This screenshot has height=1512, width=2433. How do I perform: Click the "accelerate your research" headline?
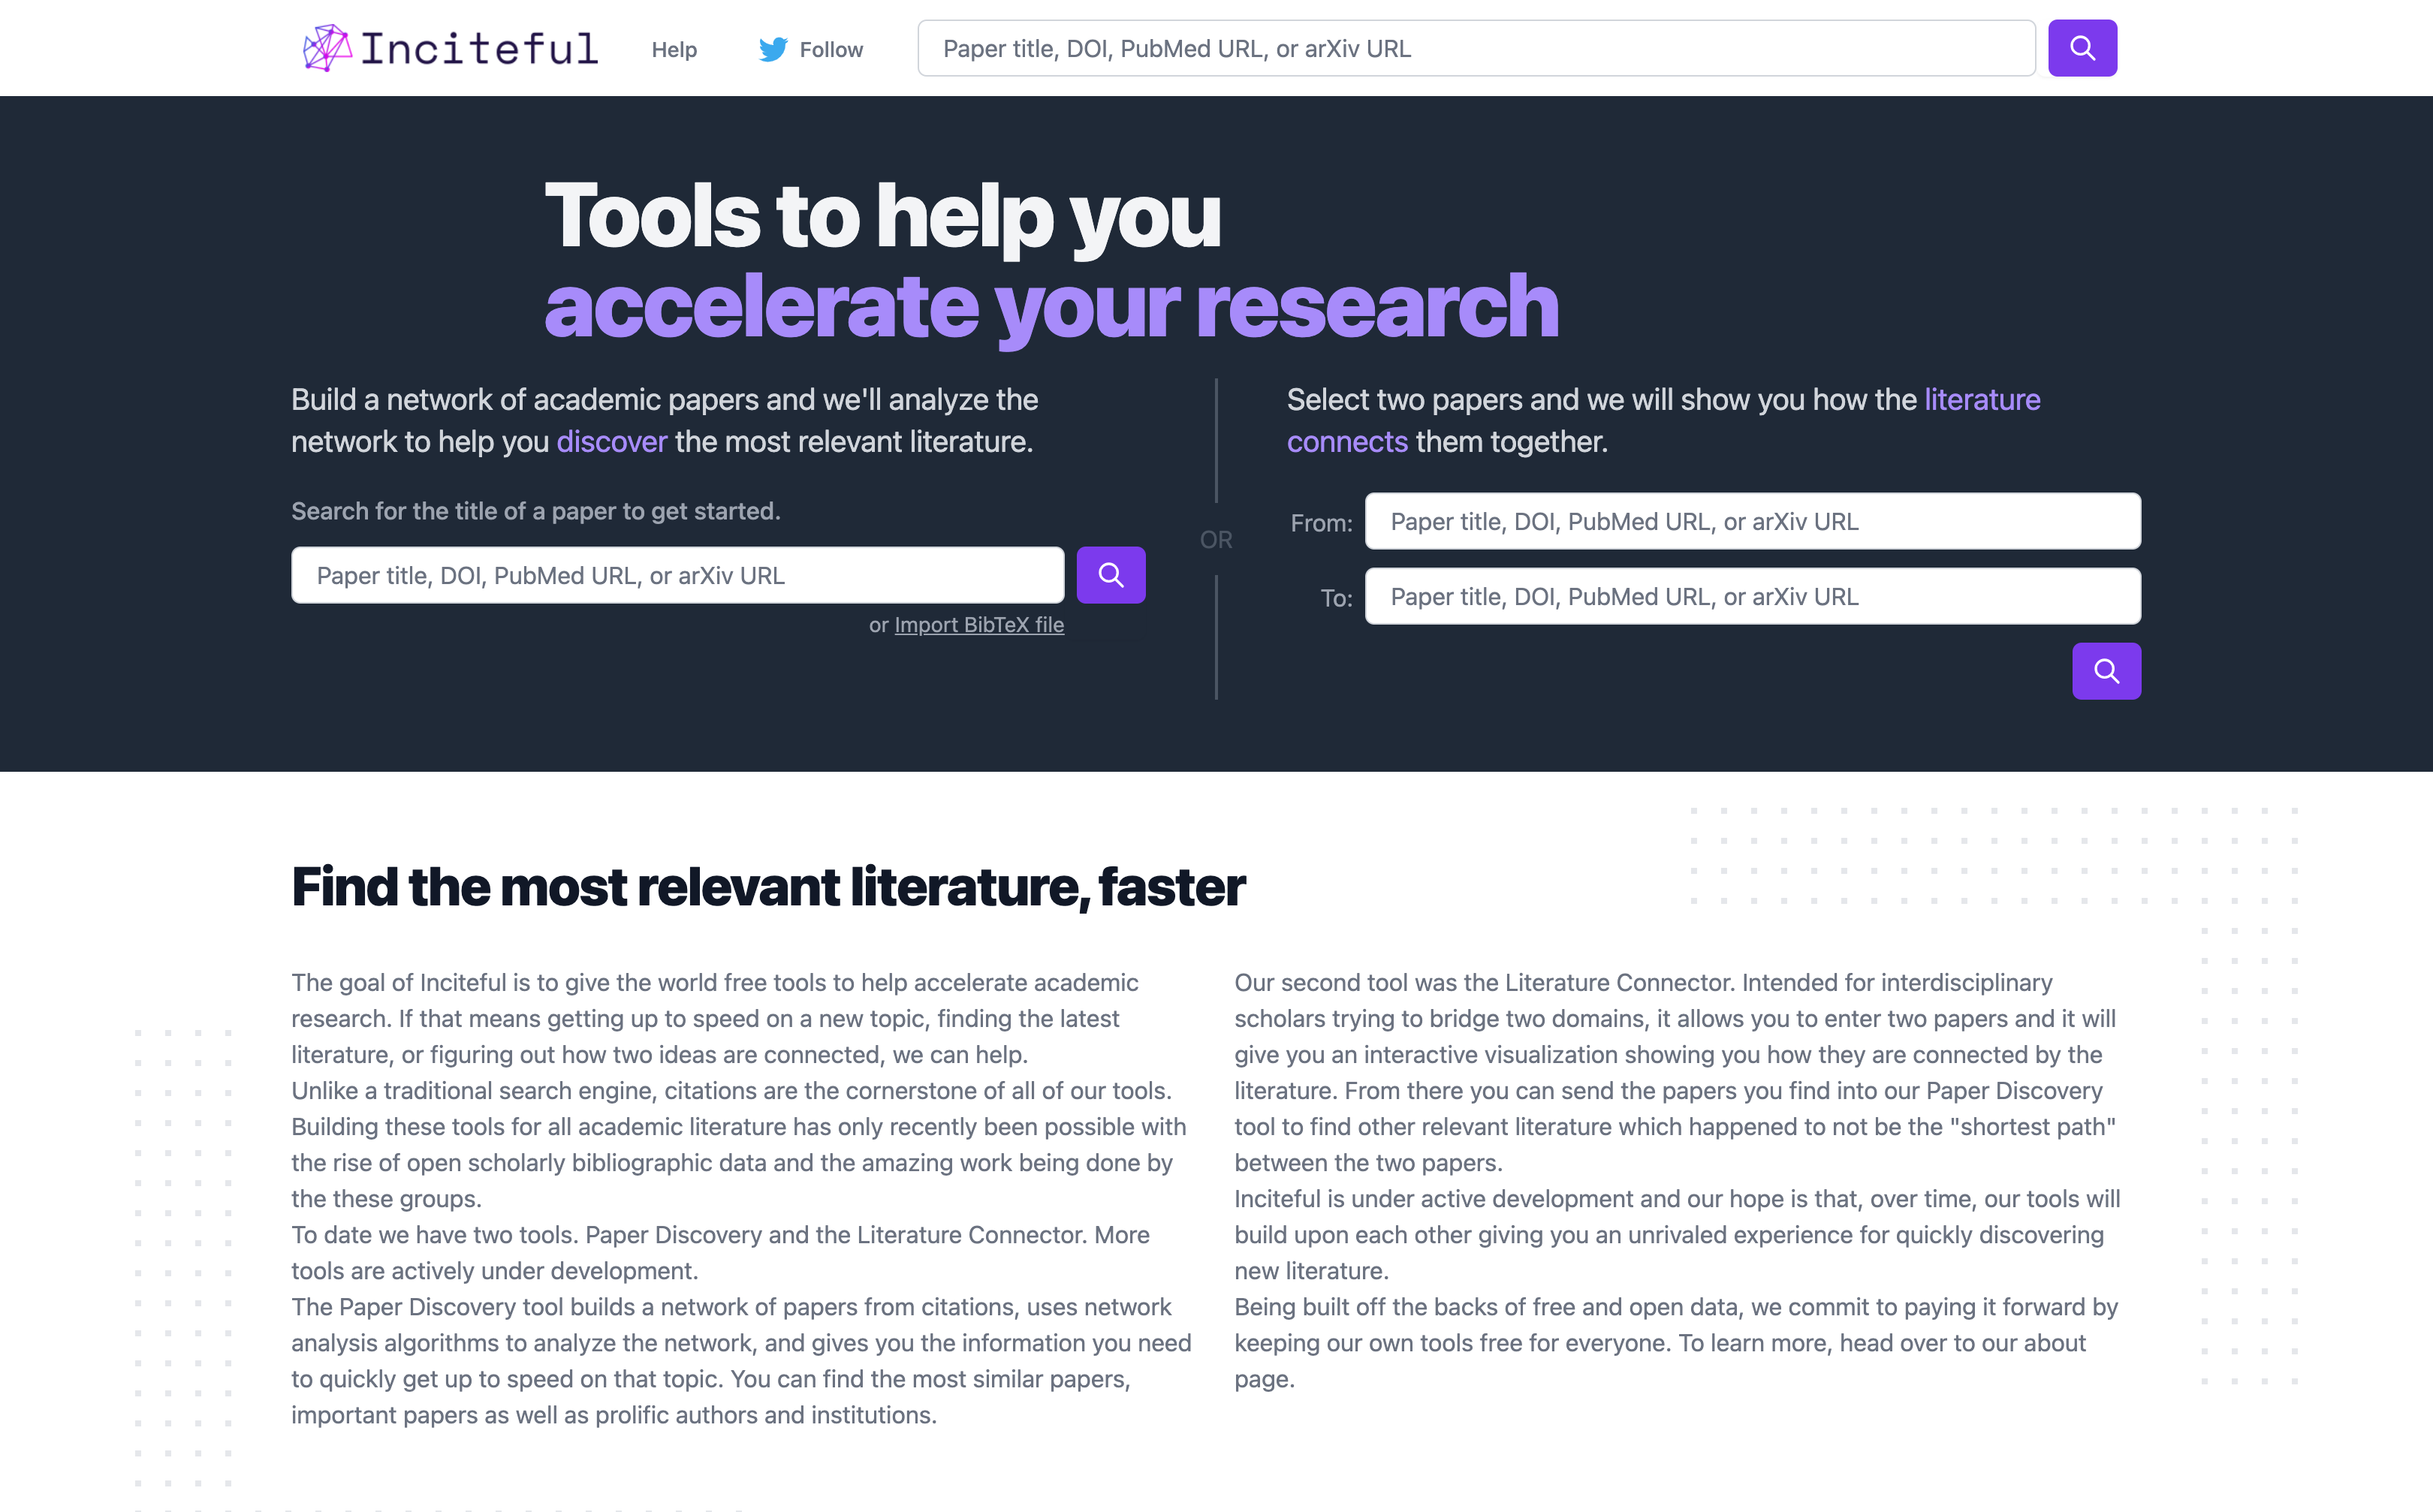point(1050,306)
